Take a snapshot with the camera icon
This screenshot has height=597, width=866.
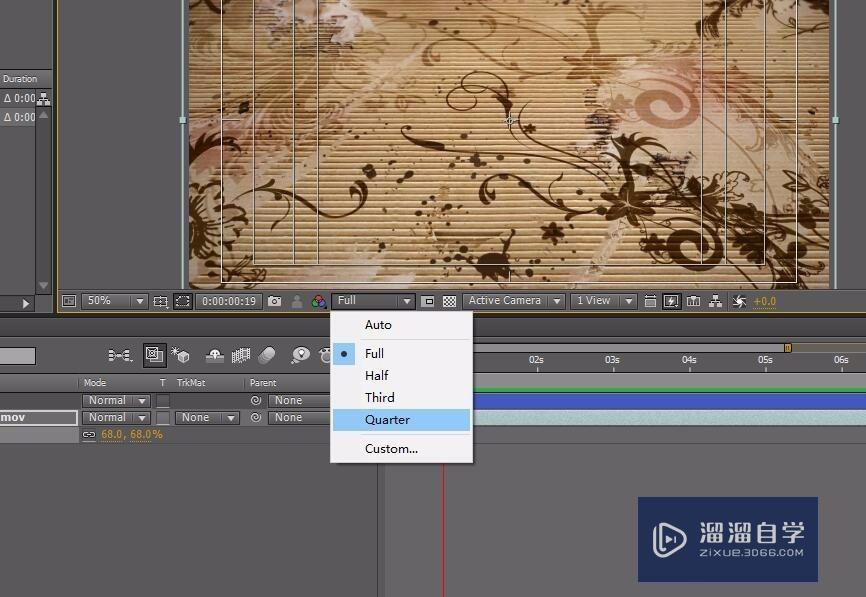click(274, 301)
